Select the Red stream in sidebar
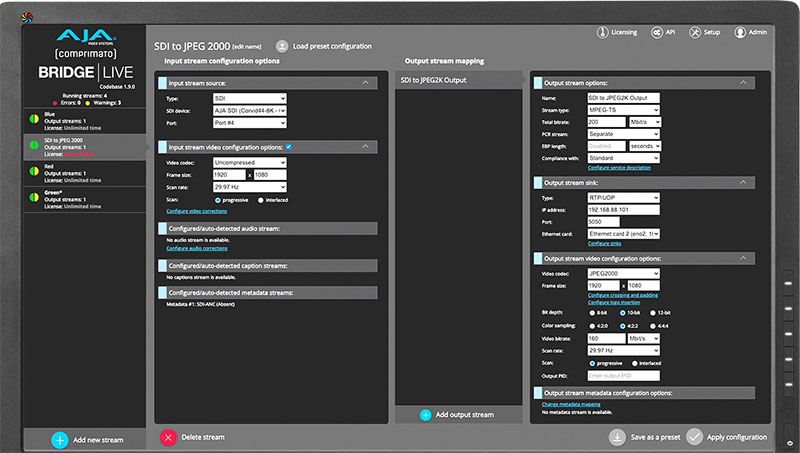The image size is (800, 453). pyautogui.click(x=85, y=173)
